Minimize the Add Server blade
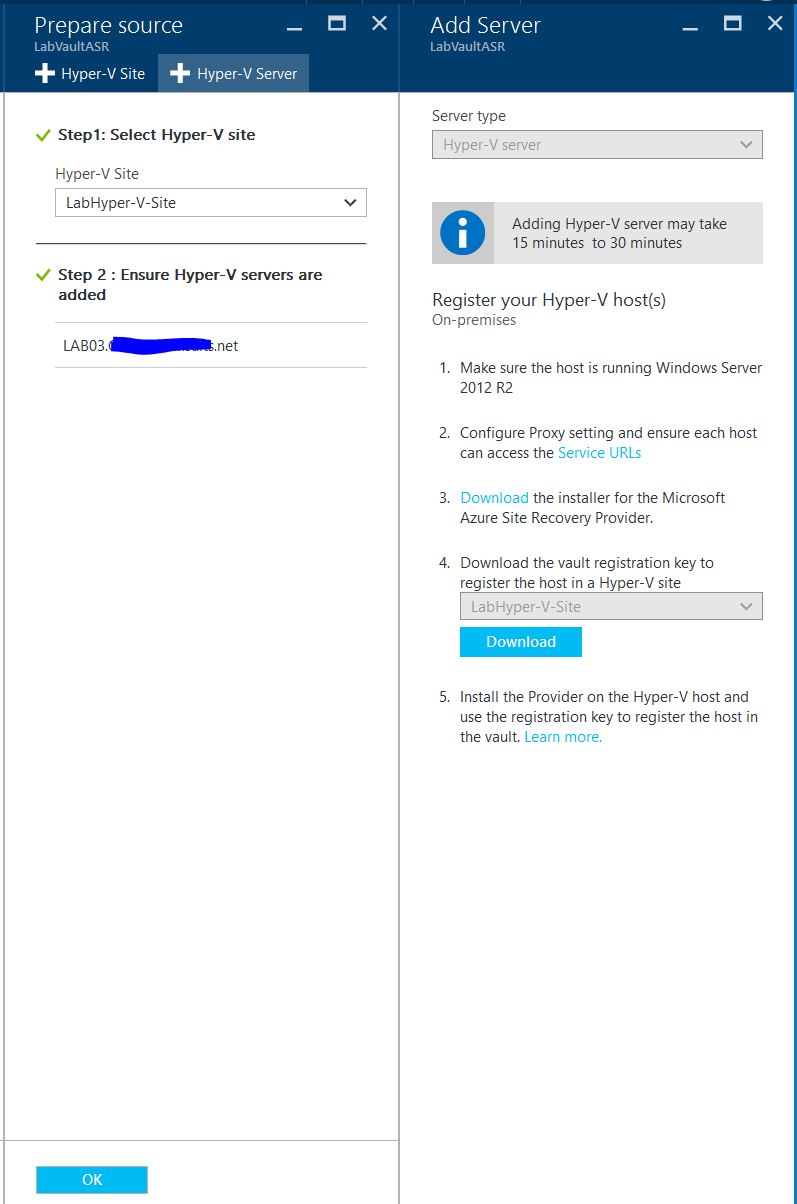 690,25
